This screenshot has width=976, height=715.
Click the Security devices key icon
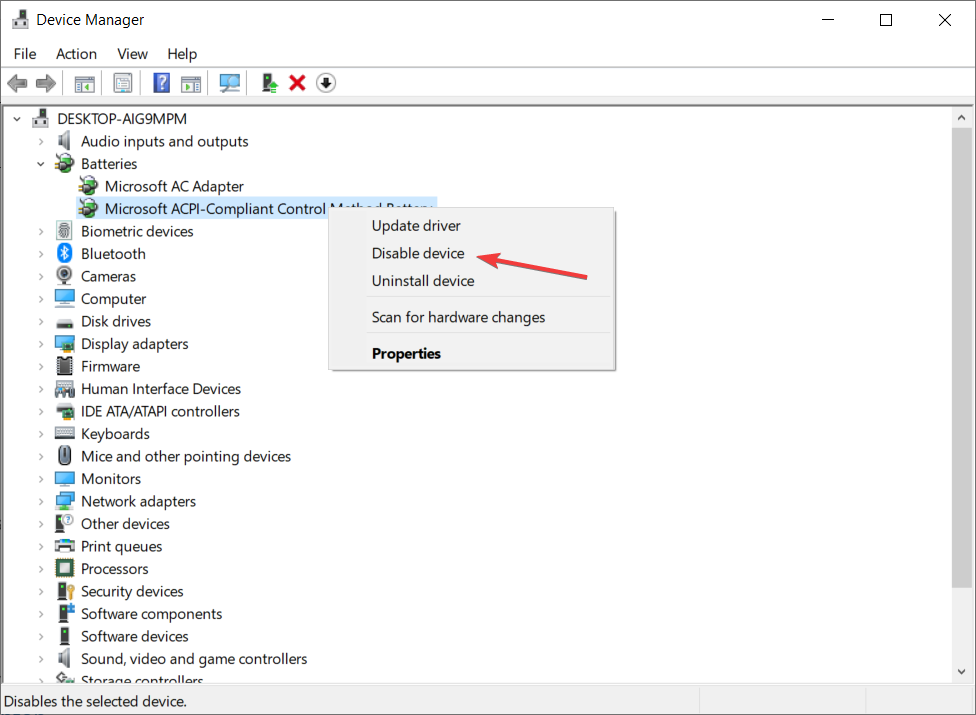tap(65, 591)
